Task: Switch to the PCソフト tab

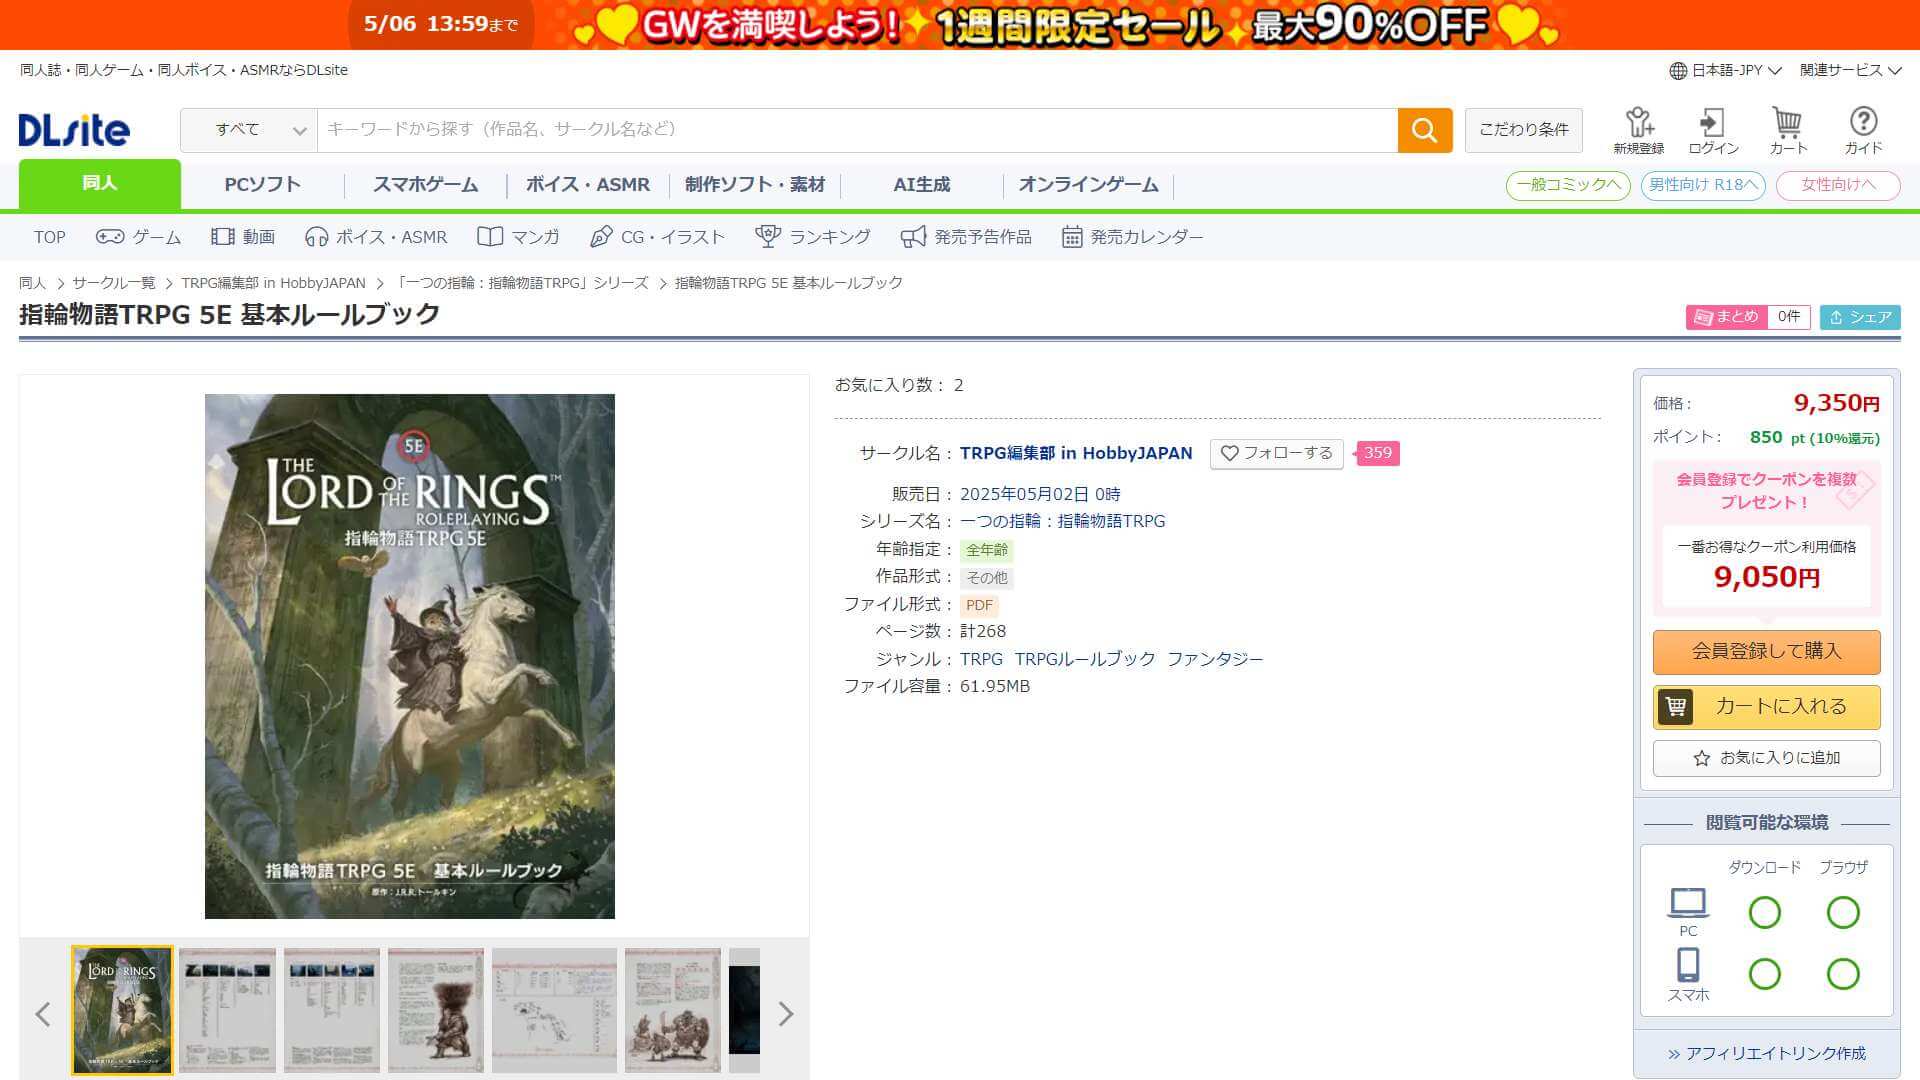Action: [262, 185]
